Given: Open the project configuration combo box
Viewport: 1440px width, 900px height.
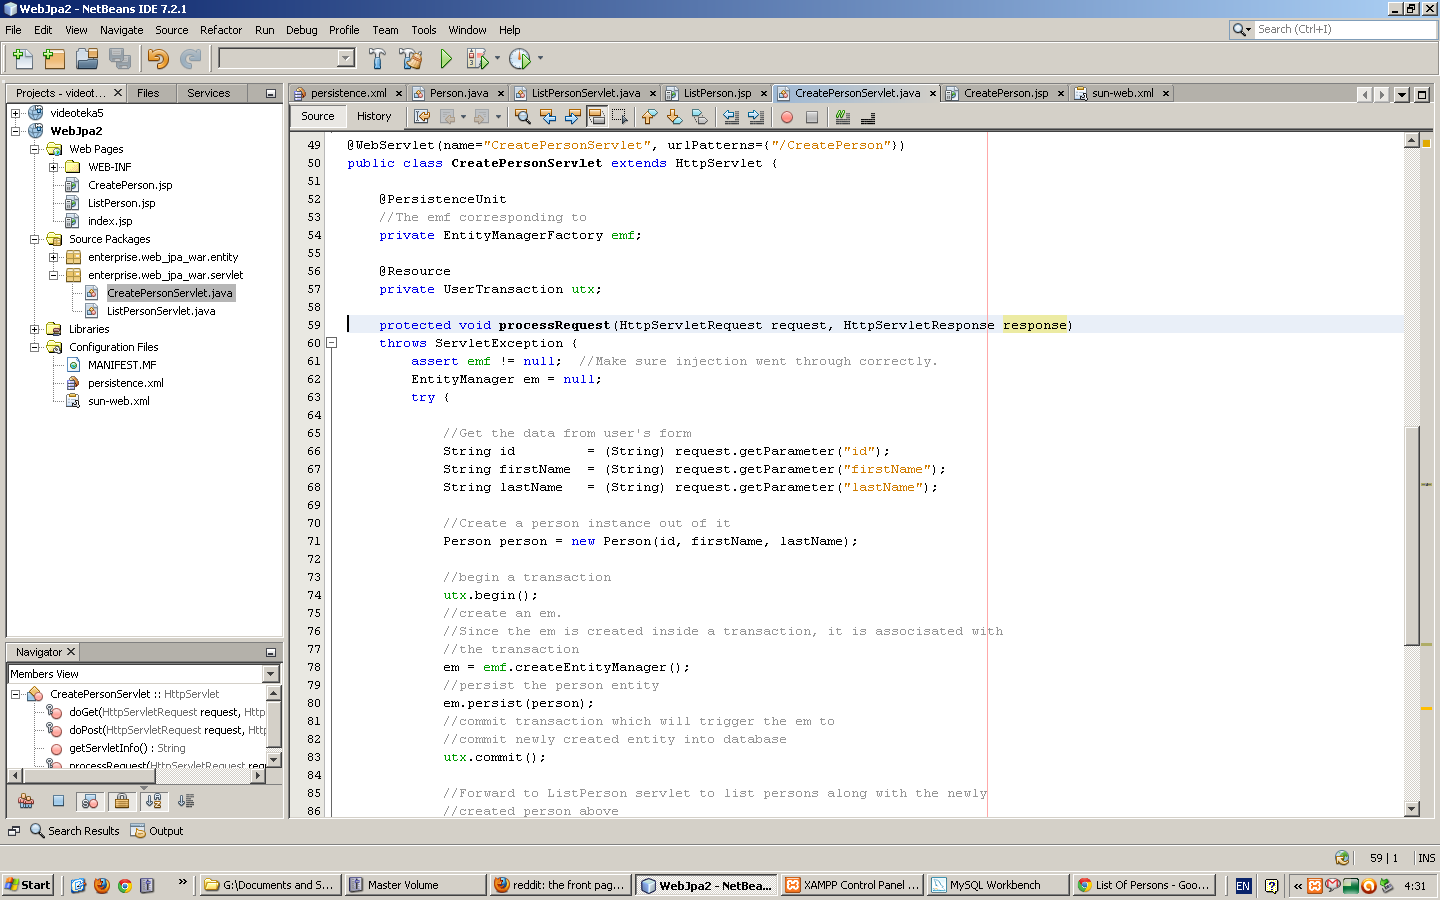Looking at the screenshot, I should (x=287, y=58).
